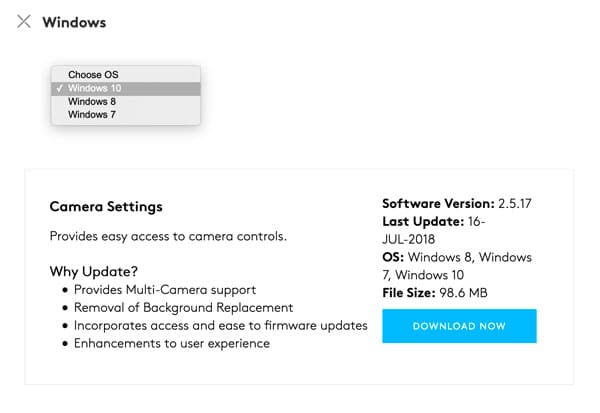Click the Enhancements to user experience bullet
The image size is (600, 413).
point(171,344)
